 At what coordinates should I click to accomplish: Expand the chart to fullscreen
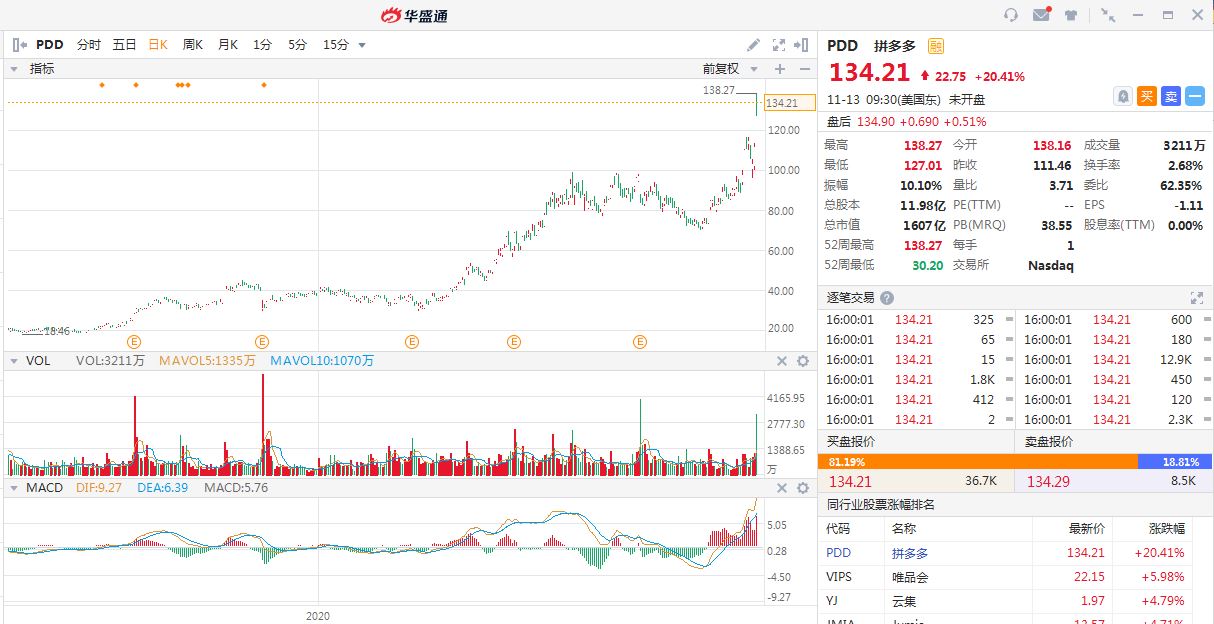779,45
